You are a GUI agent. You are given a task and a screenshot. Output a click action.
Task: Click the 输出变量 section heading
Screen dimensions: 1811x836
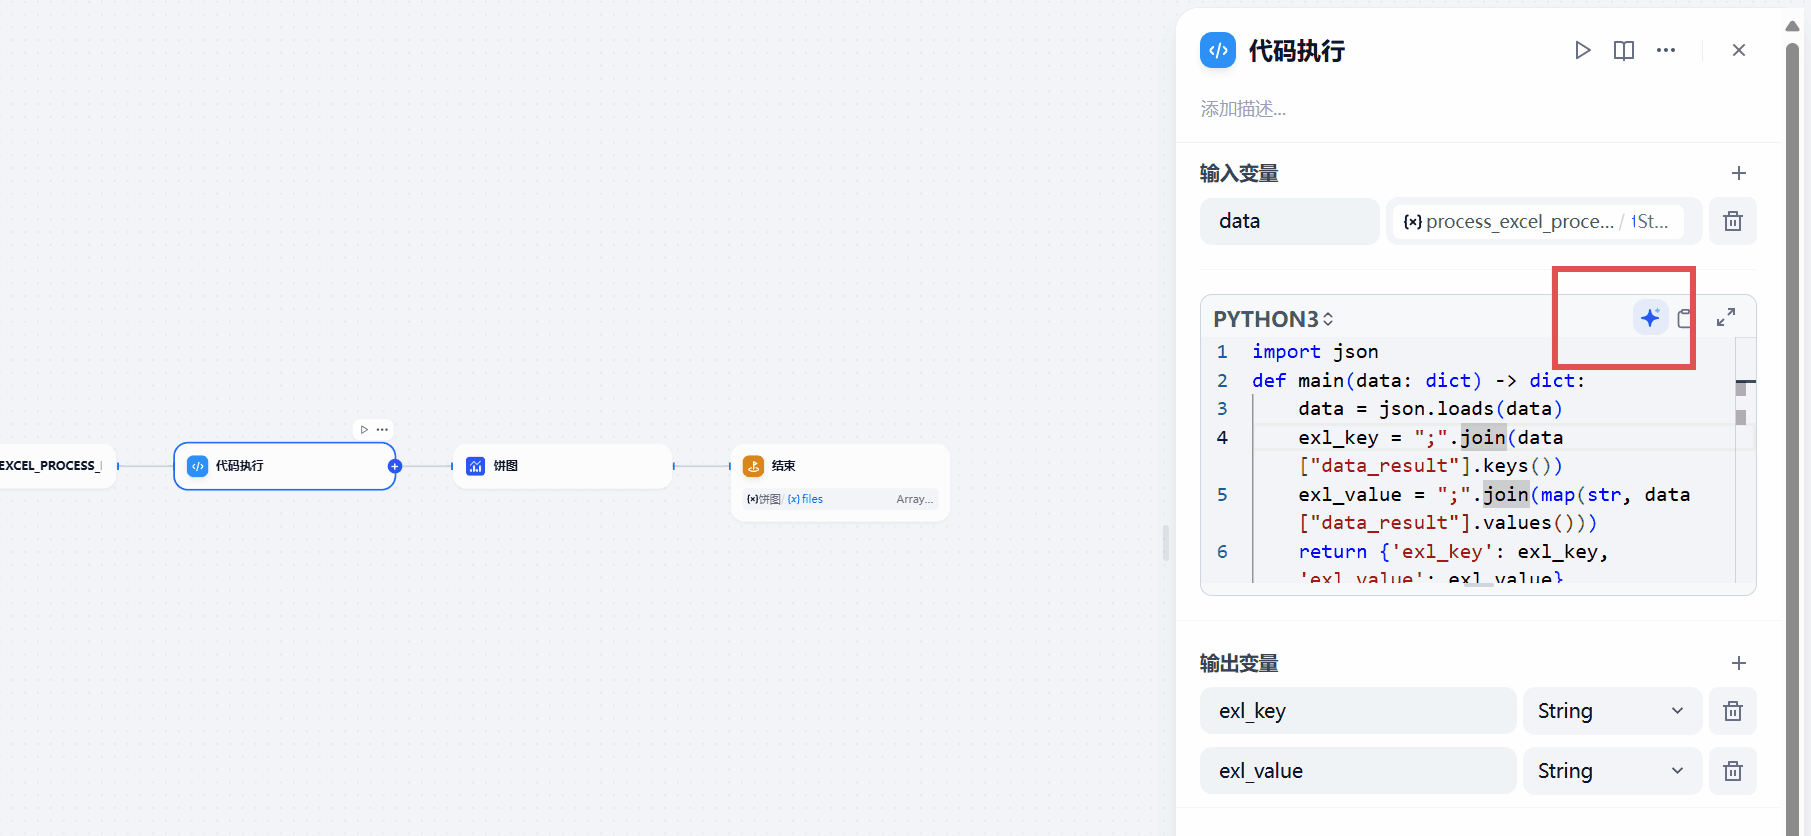click(1239, 663)
